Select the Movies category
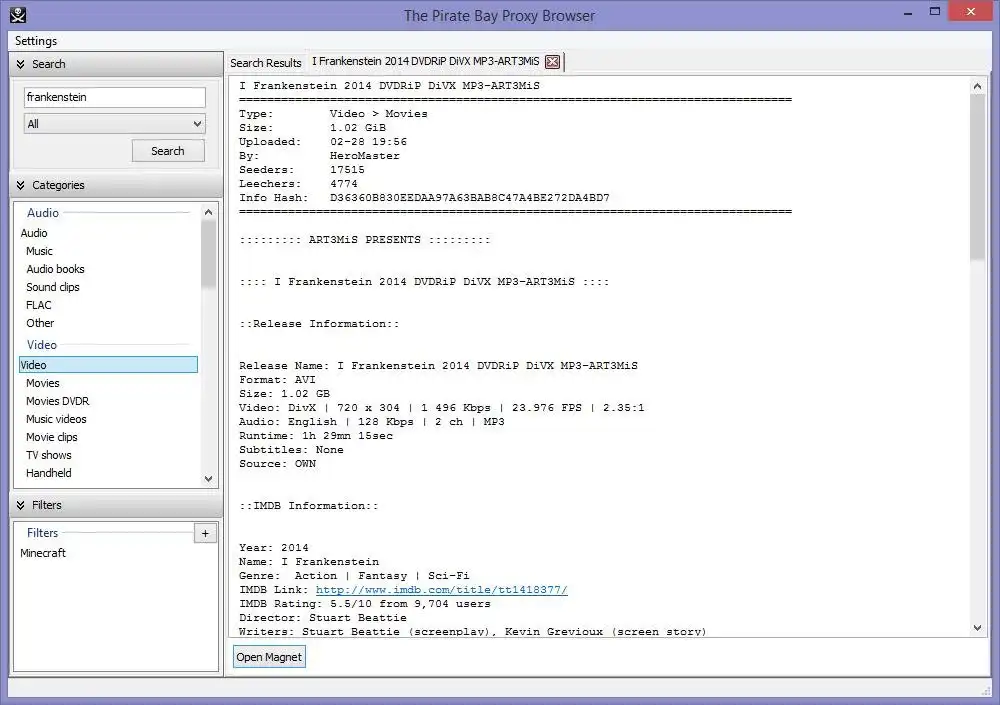Image resolution: width=1000 pixels, height=705 pixels. [43, 383]
